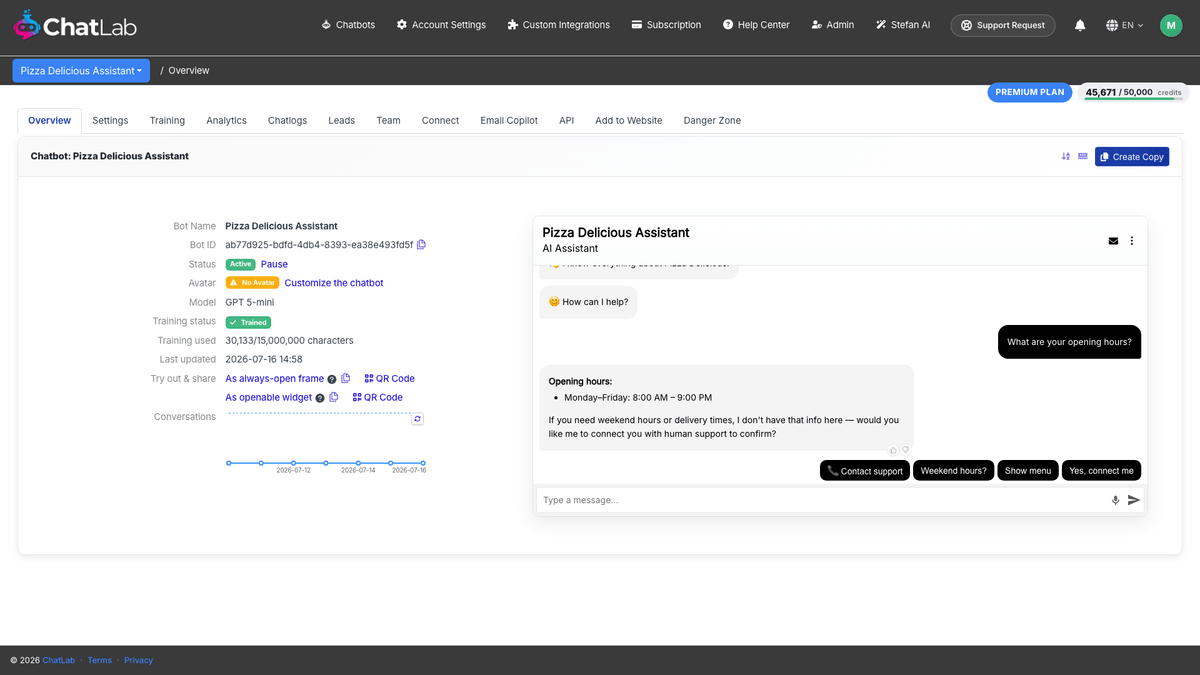This screenshot has height=675, width=1200.
Task: Switch to the Chatlogs tab
Action: point(287,120)
